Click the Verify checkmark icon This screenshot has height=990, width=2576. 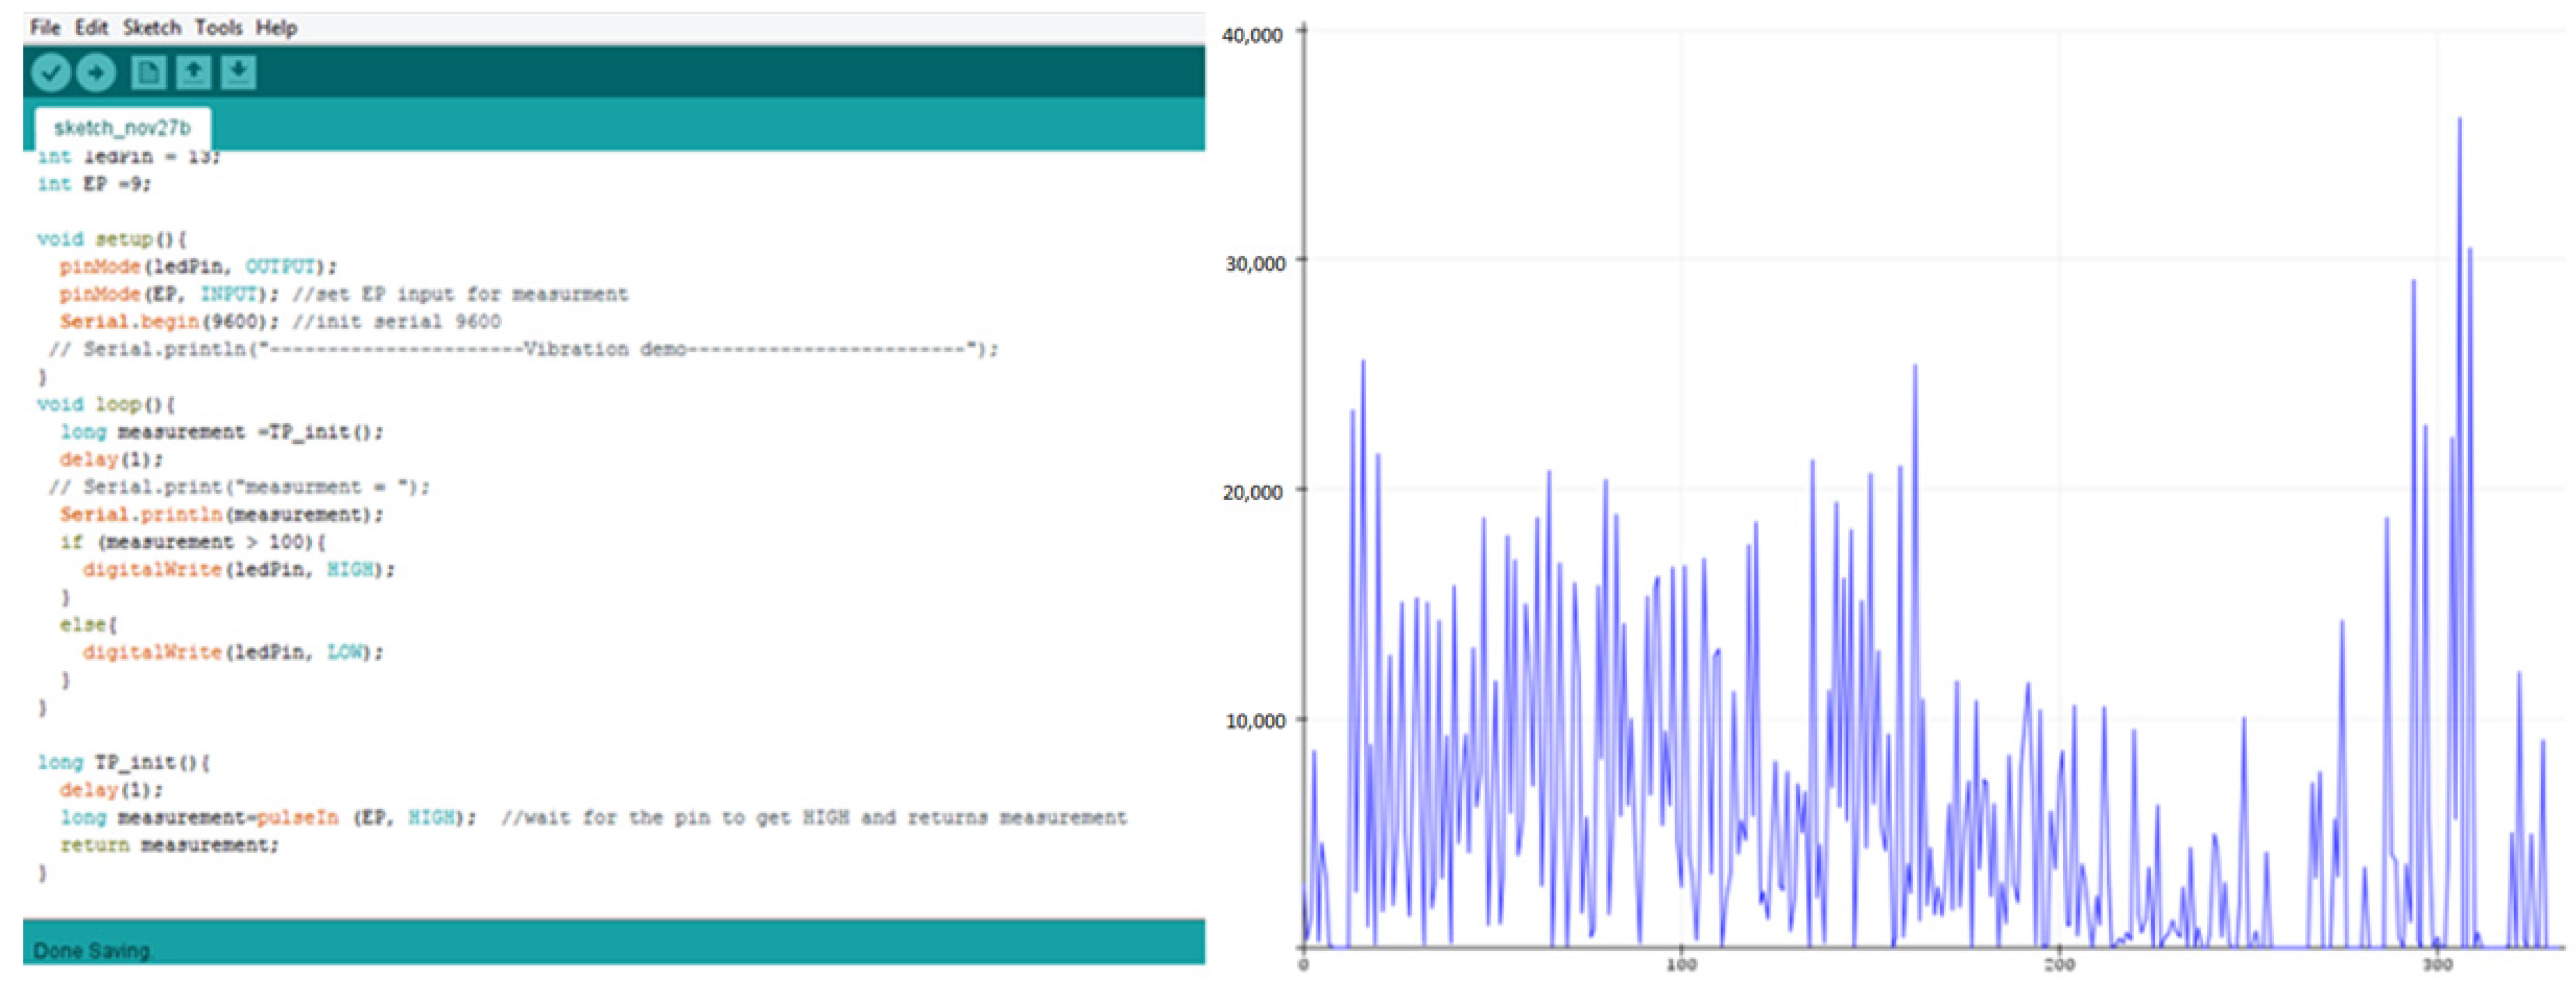[x=50, y=72]
